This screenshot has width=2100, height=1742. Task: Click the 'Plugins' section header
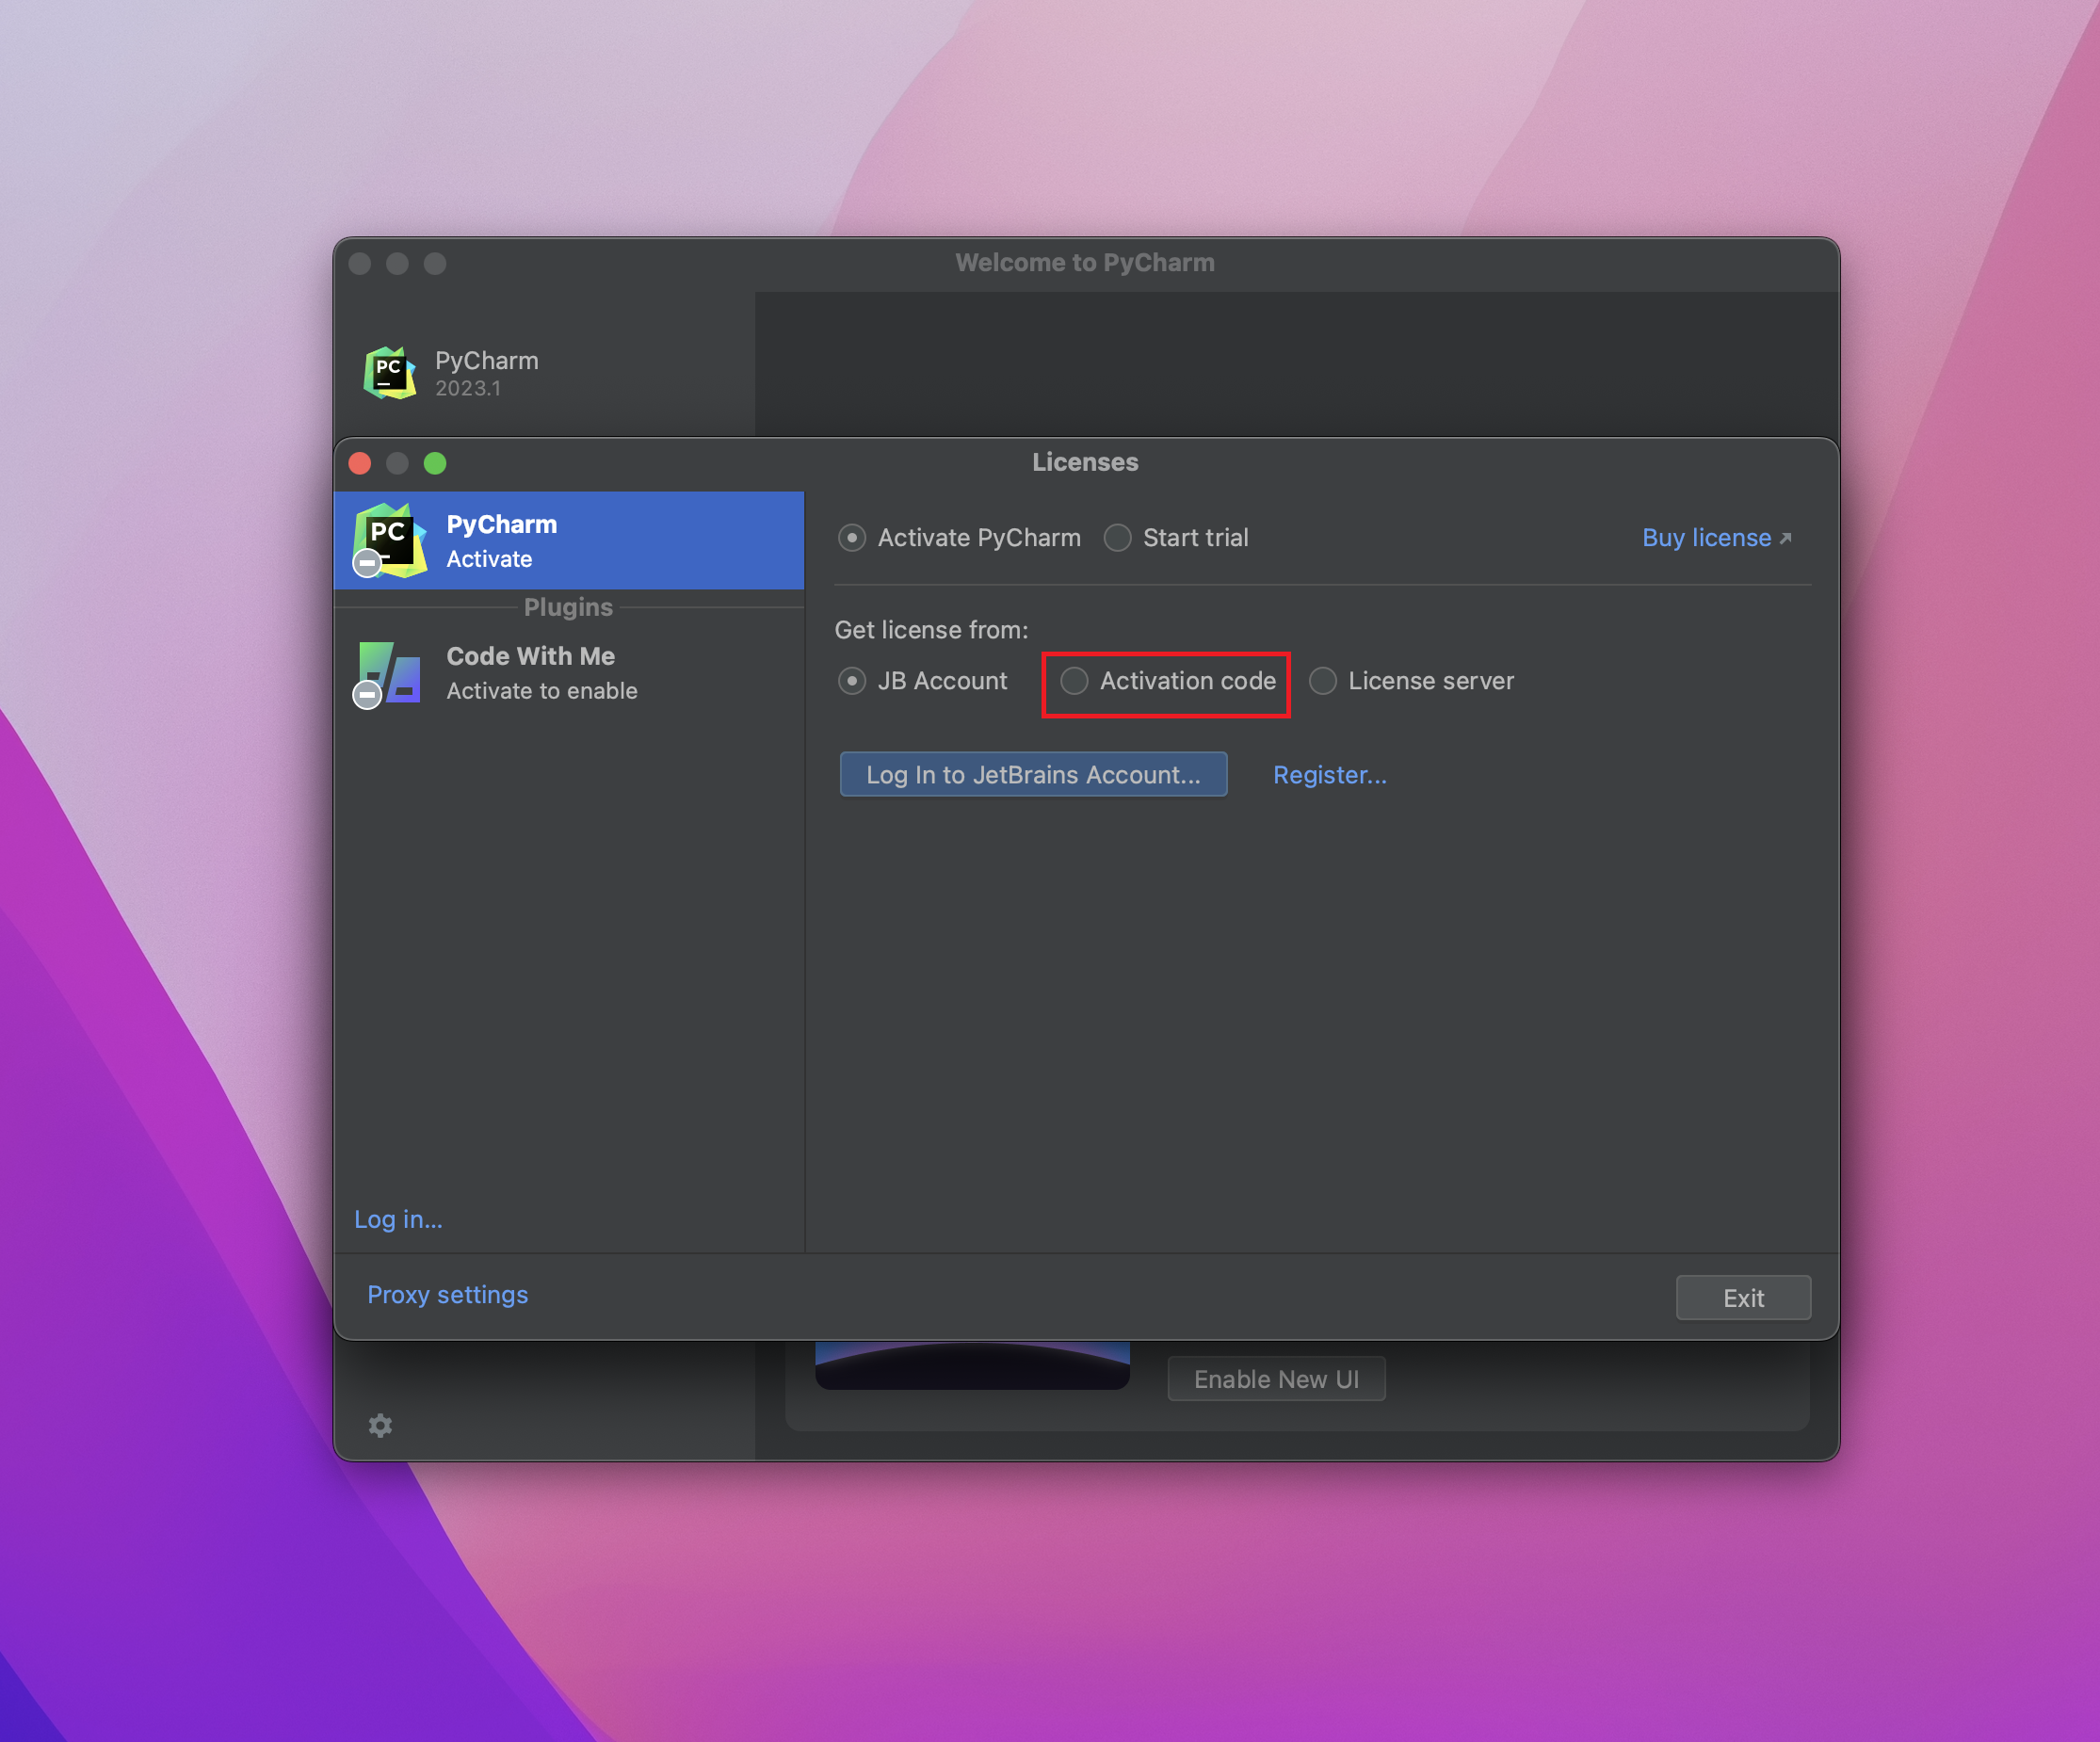[568, 607]
